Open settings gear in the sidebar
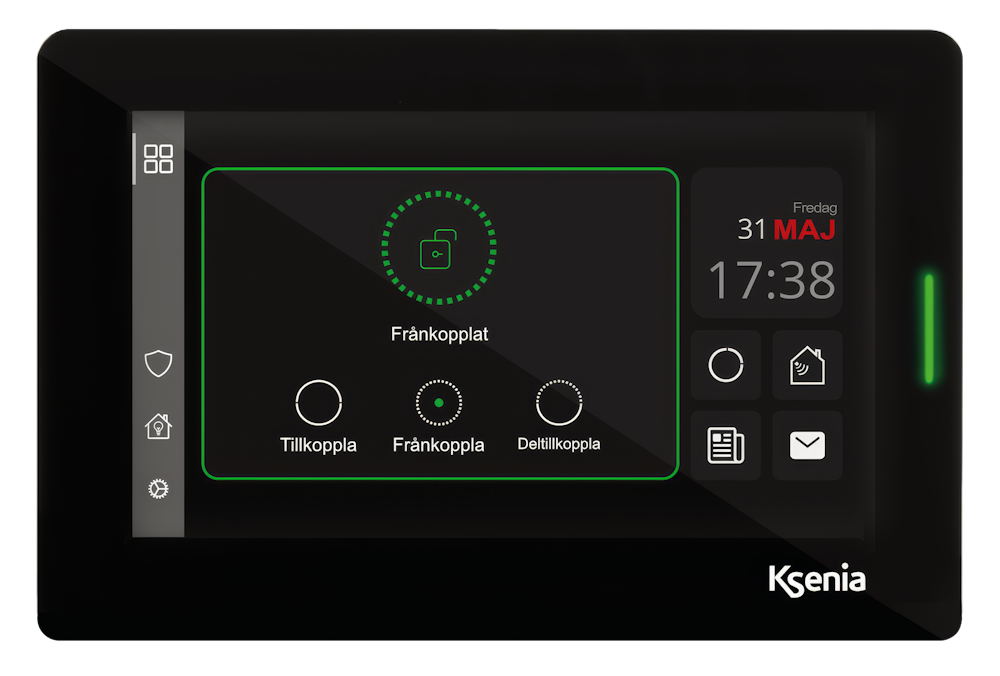This screenshot has height=676, width=1000. (x=158, y=489)
